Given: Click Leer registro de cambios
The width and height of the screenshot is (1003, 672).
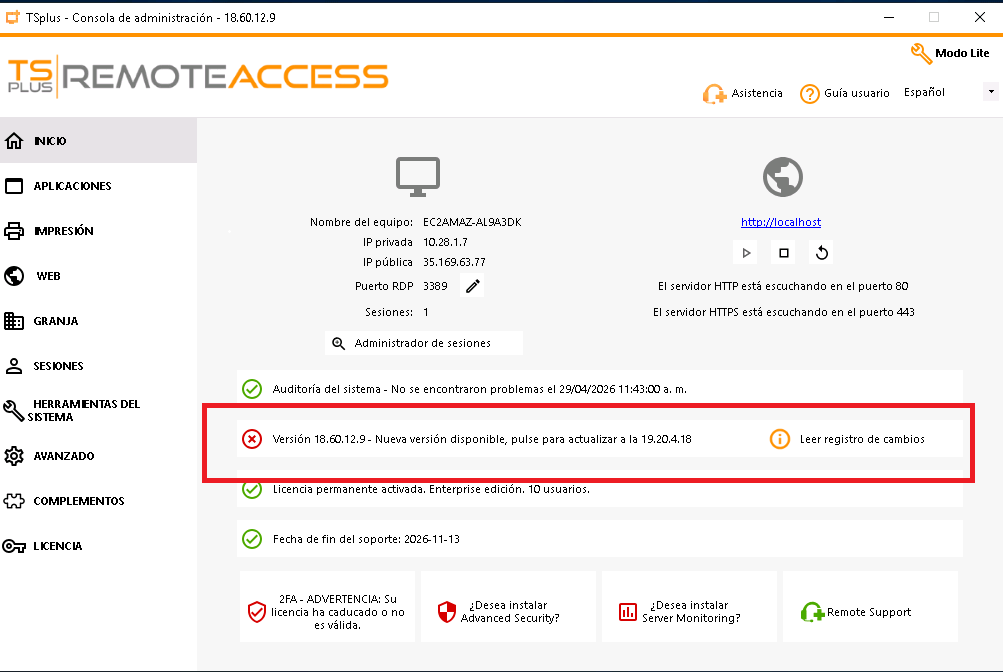Looking at the screenshot, I should tap(862, 439).
